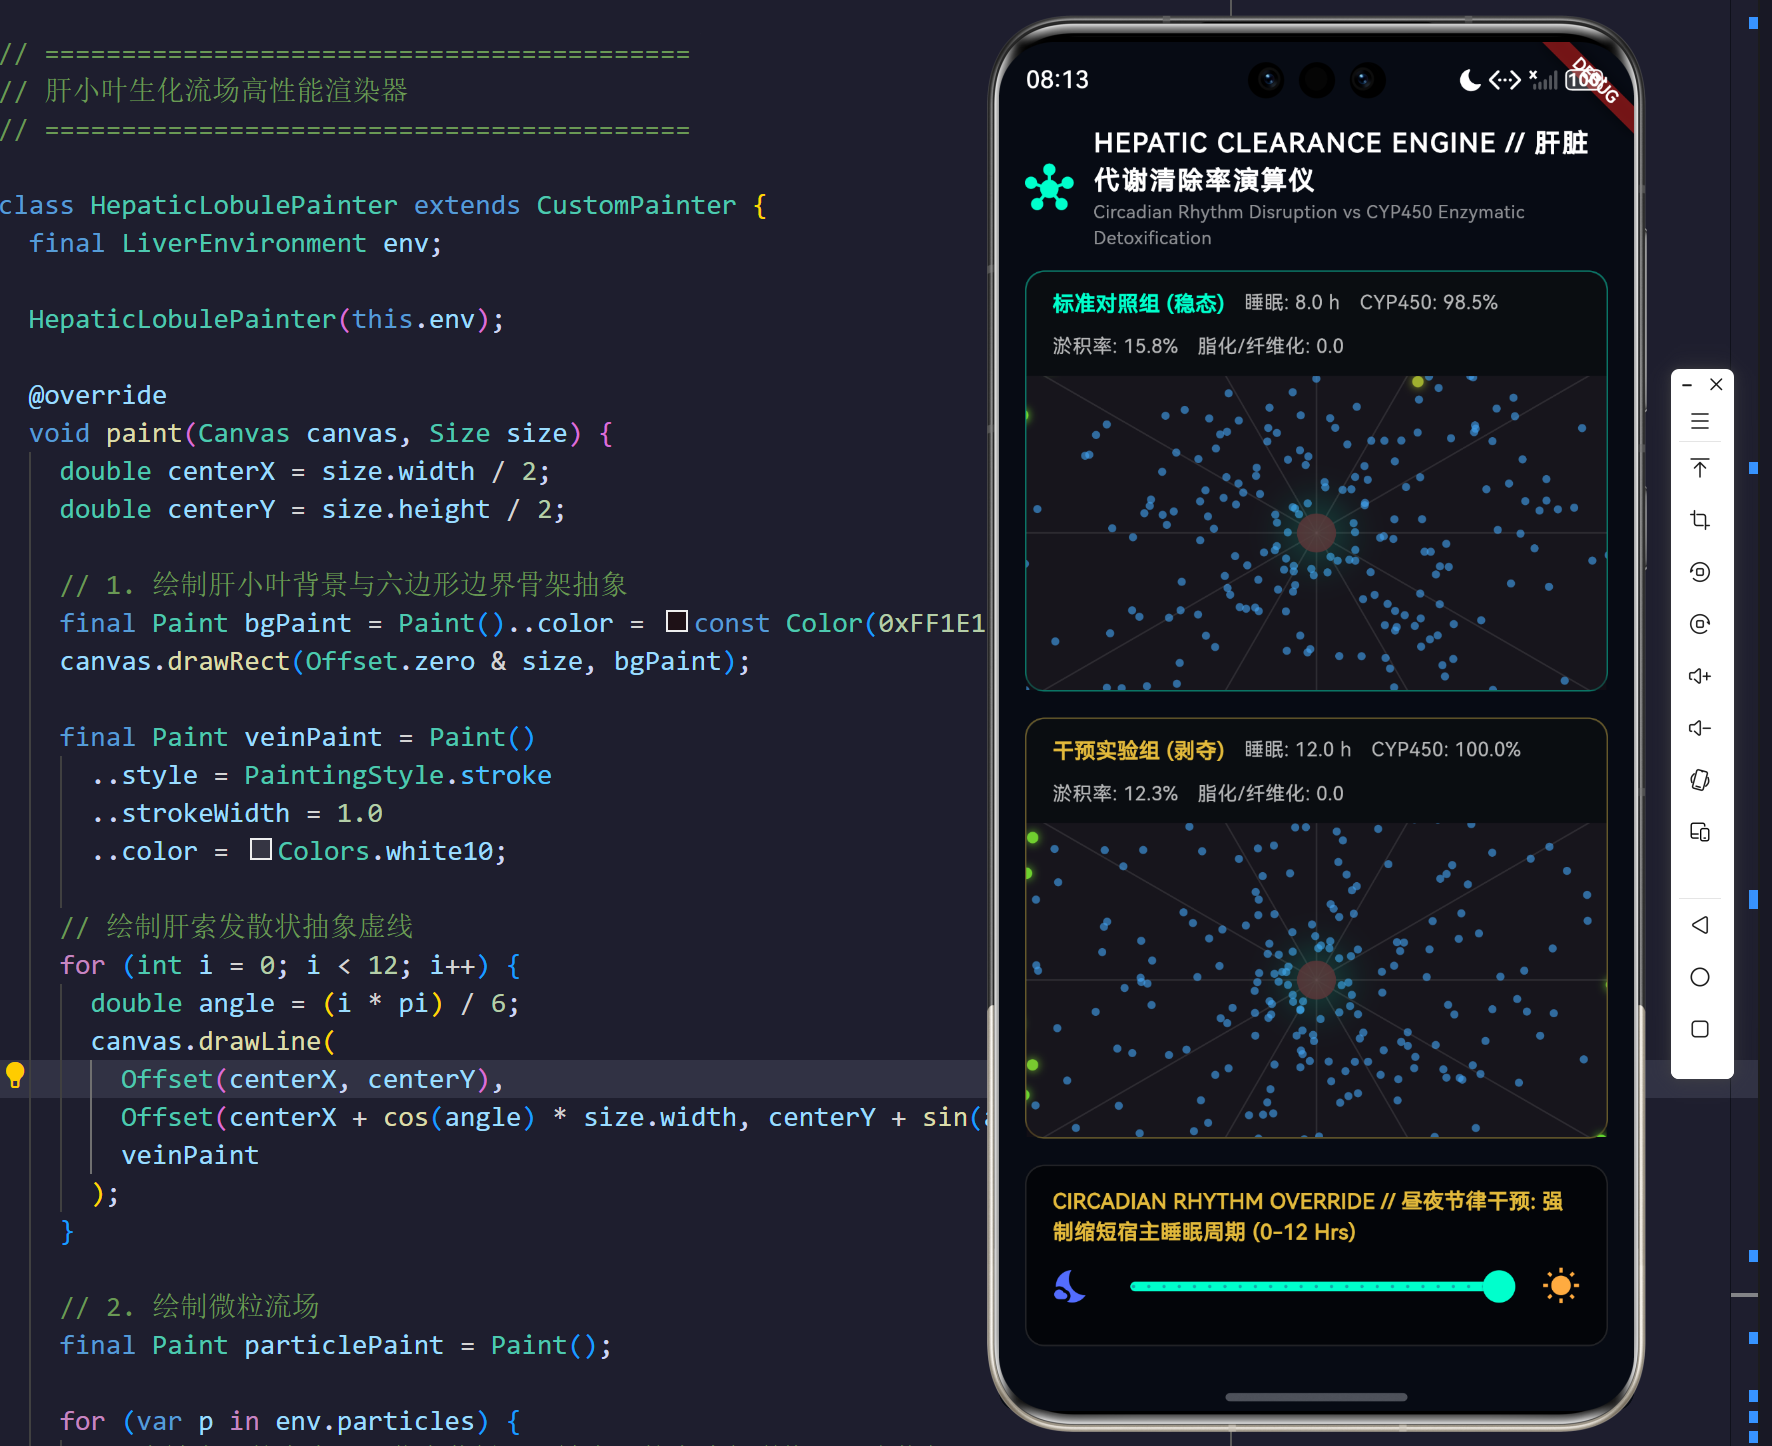Viewport: 1772px width, 1446px height.
Task: Click 'class HepaticLobulePainter extends CustomPainter' line
Action: pyautogui.click(x=383, y=205)
